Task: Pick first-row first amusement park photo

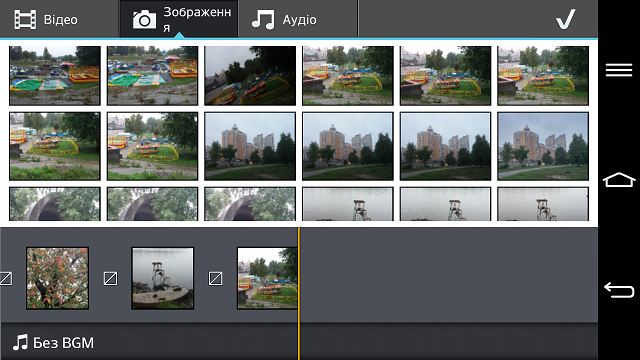Action: pos(55,76)
